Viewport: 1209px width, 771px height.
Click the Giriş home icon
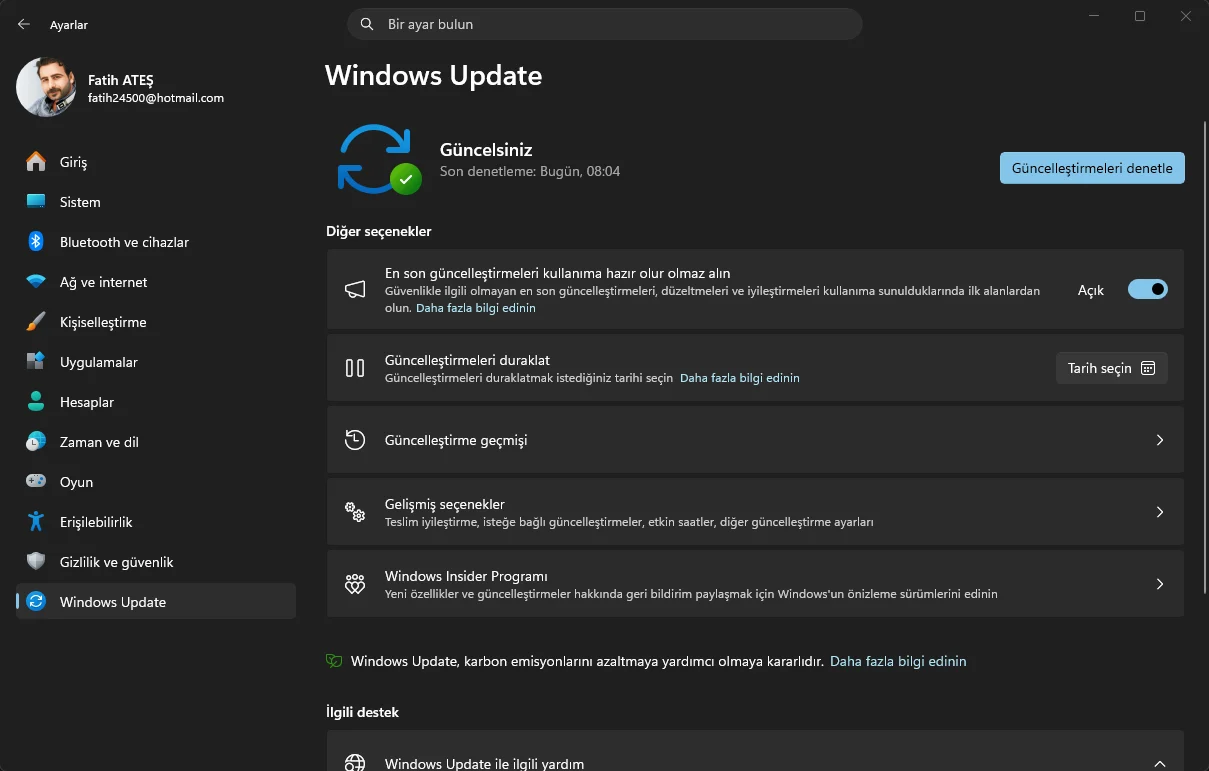[x=36, y=162]
